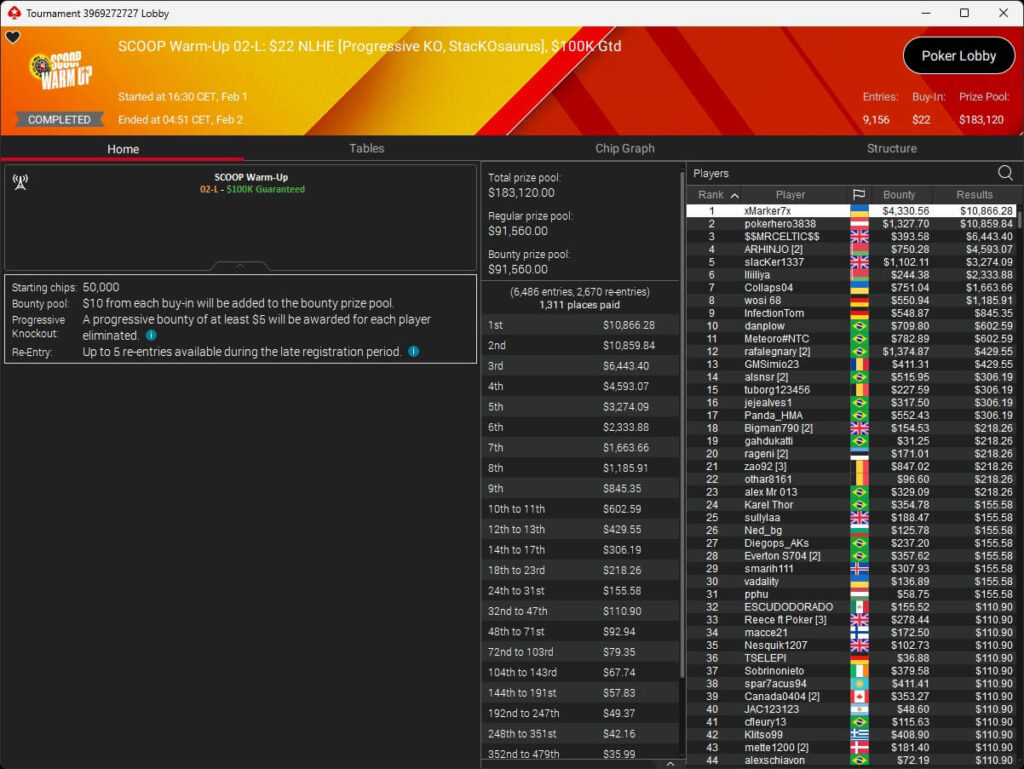Click the Re-Entry info icon
Viewport: 1024px width, 769px height.
tap(413, 352)
